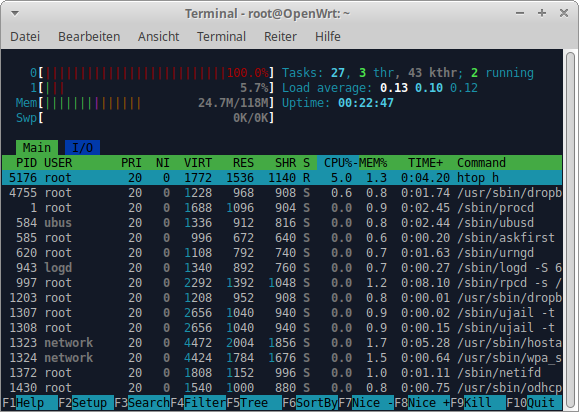The image size is (579, 412).
Task: Switch to the I/O tab in htop
Action: tap(82, 148)
